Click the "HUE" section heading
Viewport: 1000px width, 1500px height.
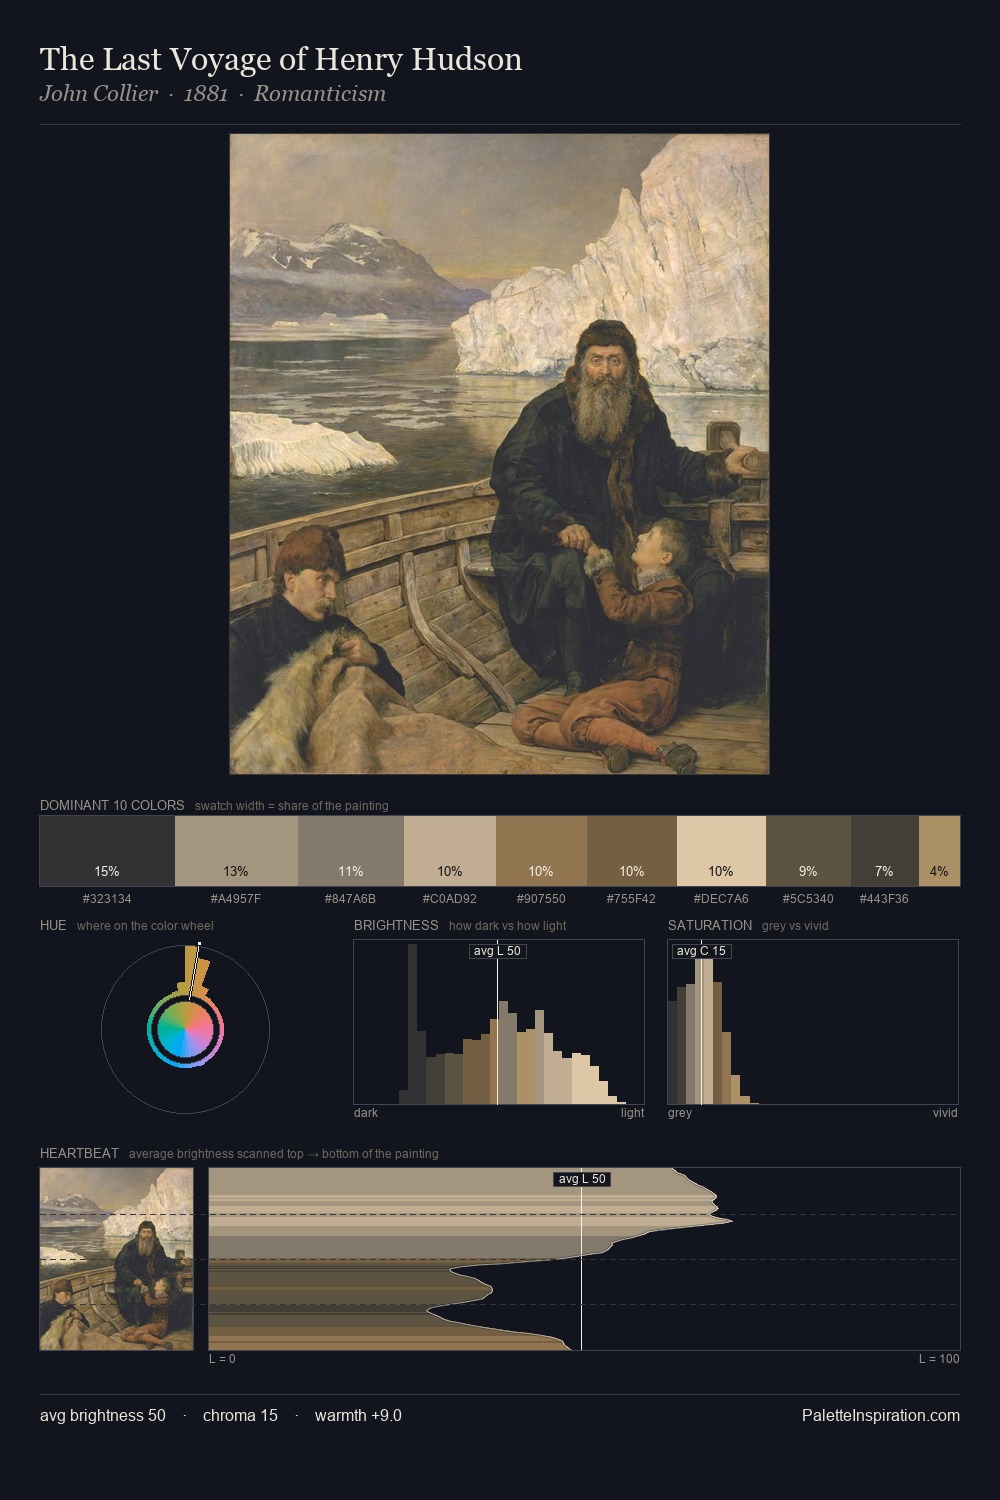(53, 925)
